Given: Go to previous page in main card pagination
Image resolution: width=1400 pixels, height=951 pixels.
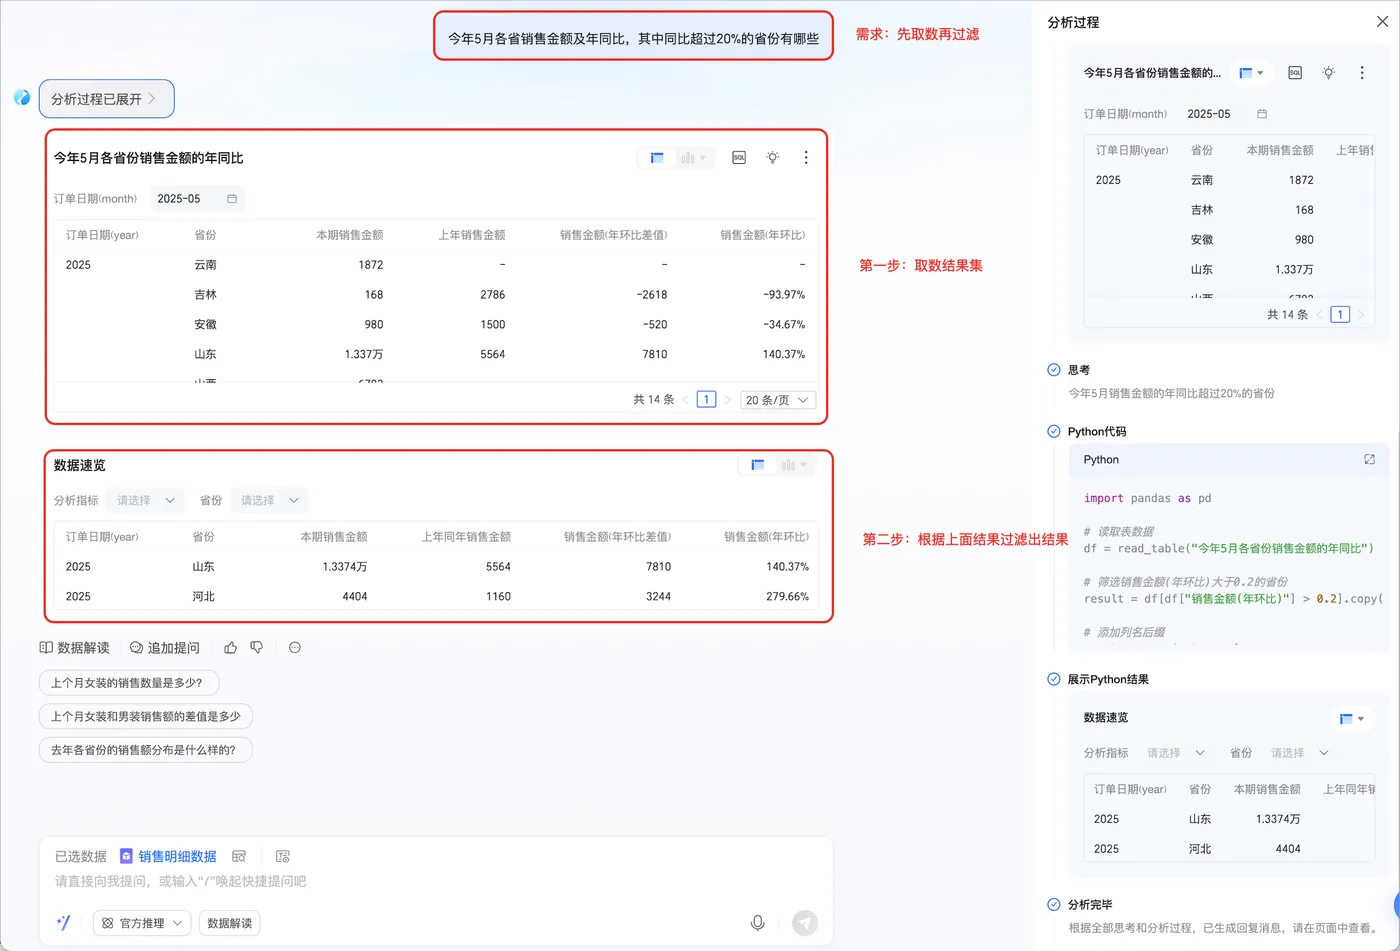Looking at the screenshot, I should (686, 400).
